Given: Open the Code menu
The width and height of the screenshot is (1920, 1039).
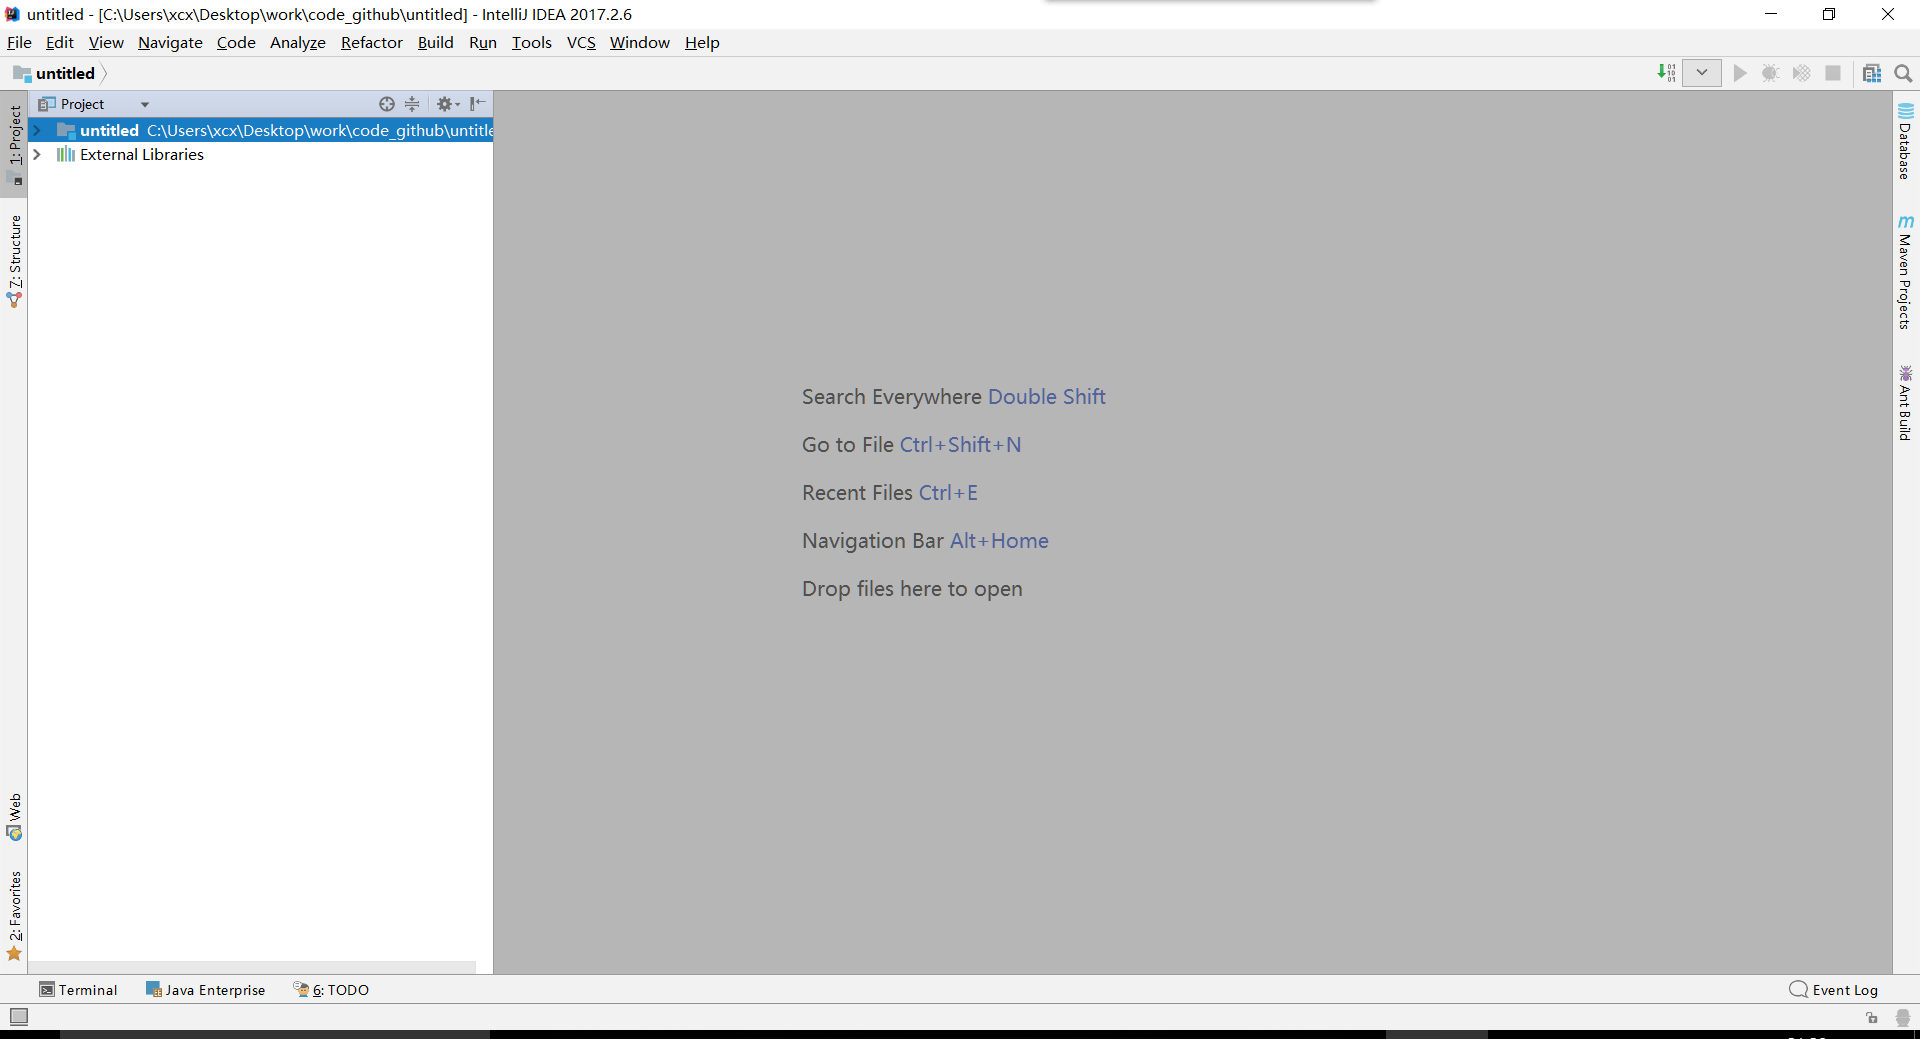Looking at the screenshot, I should tap(236, 42).
